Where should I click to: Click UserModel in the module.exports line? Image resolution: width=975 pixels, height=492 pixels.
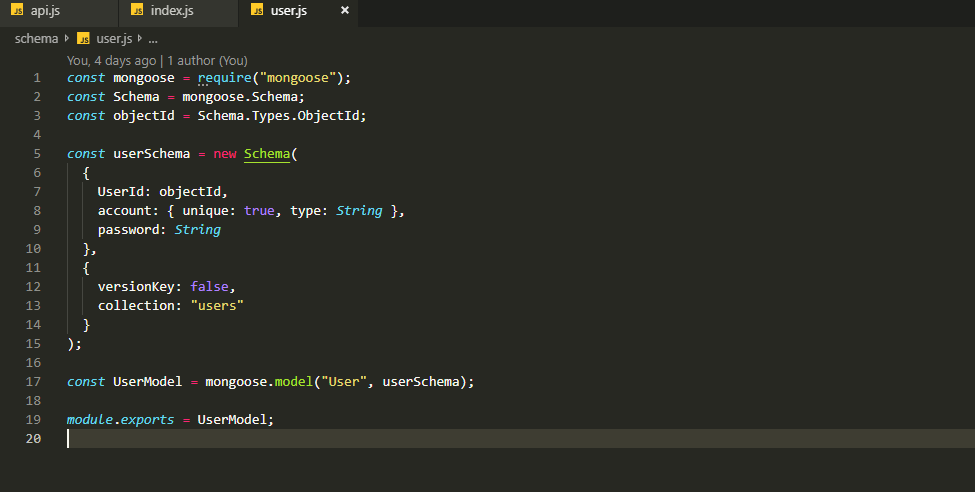click(x=233, y=420)
